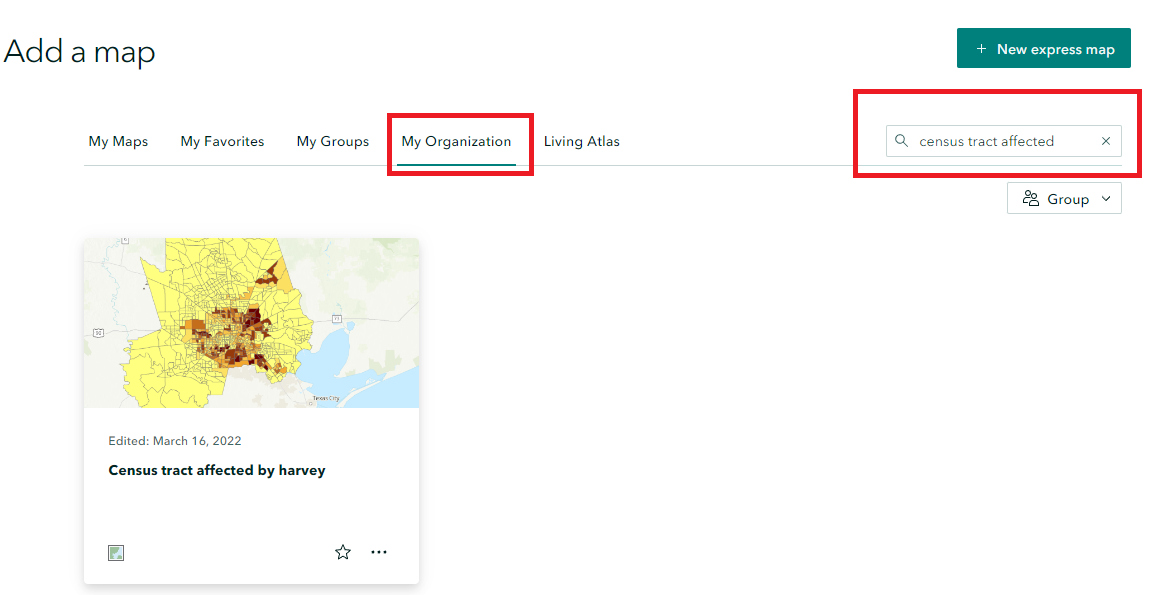Click the plus icon on New express map
This screenshot has width=1167, height=595.
point(981,49)
